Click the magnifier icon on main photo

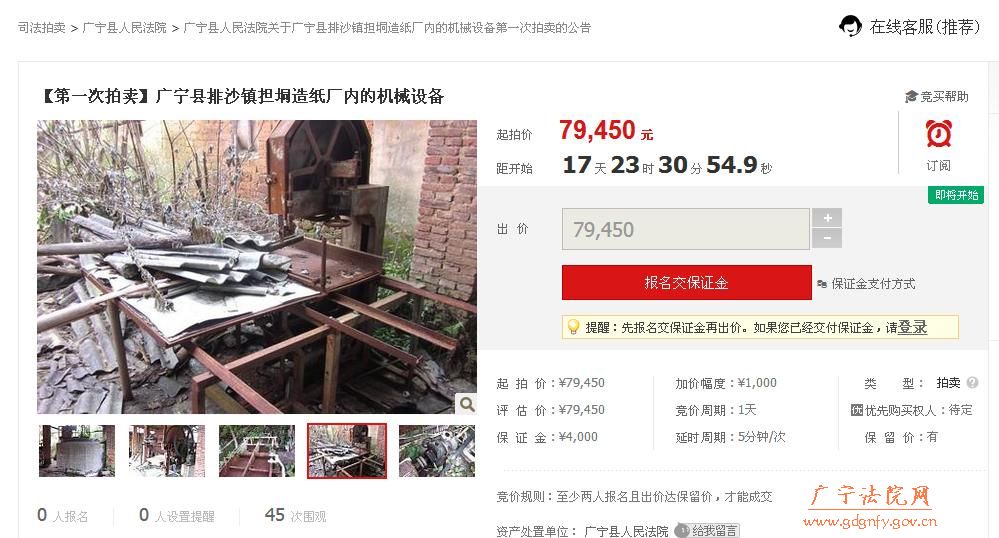click(467, 404)
